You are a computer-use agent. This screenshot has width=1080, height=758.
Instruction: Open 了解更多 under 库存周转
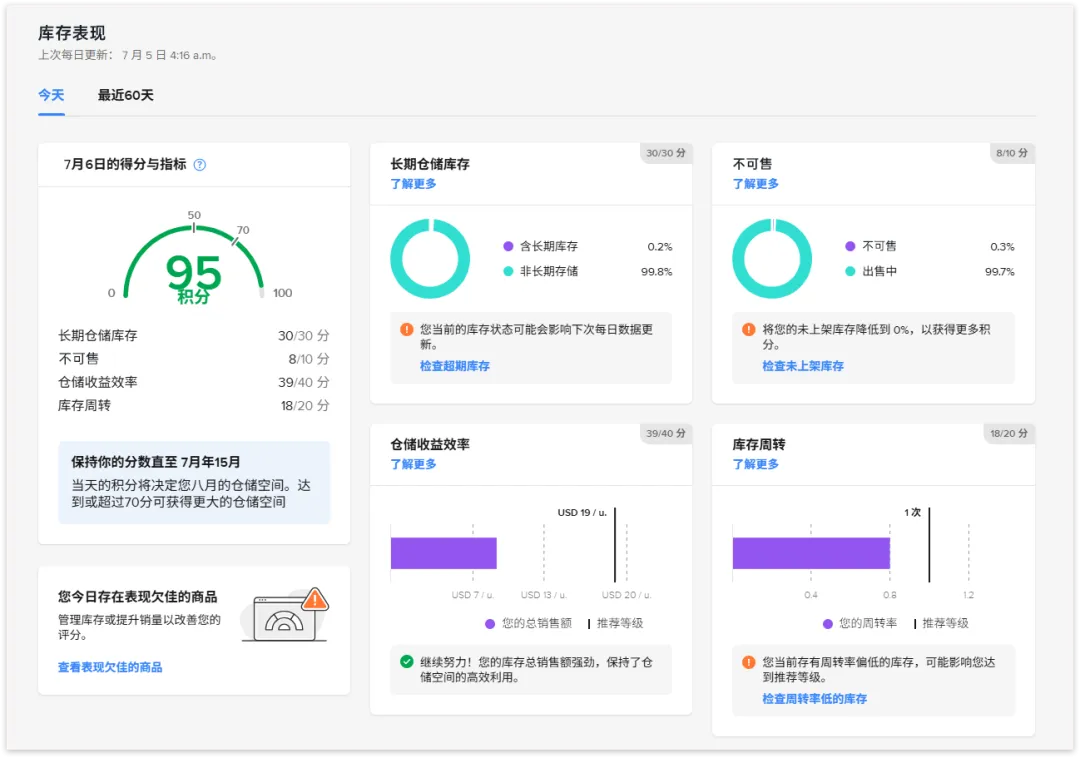point(756,464)
